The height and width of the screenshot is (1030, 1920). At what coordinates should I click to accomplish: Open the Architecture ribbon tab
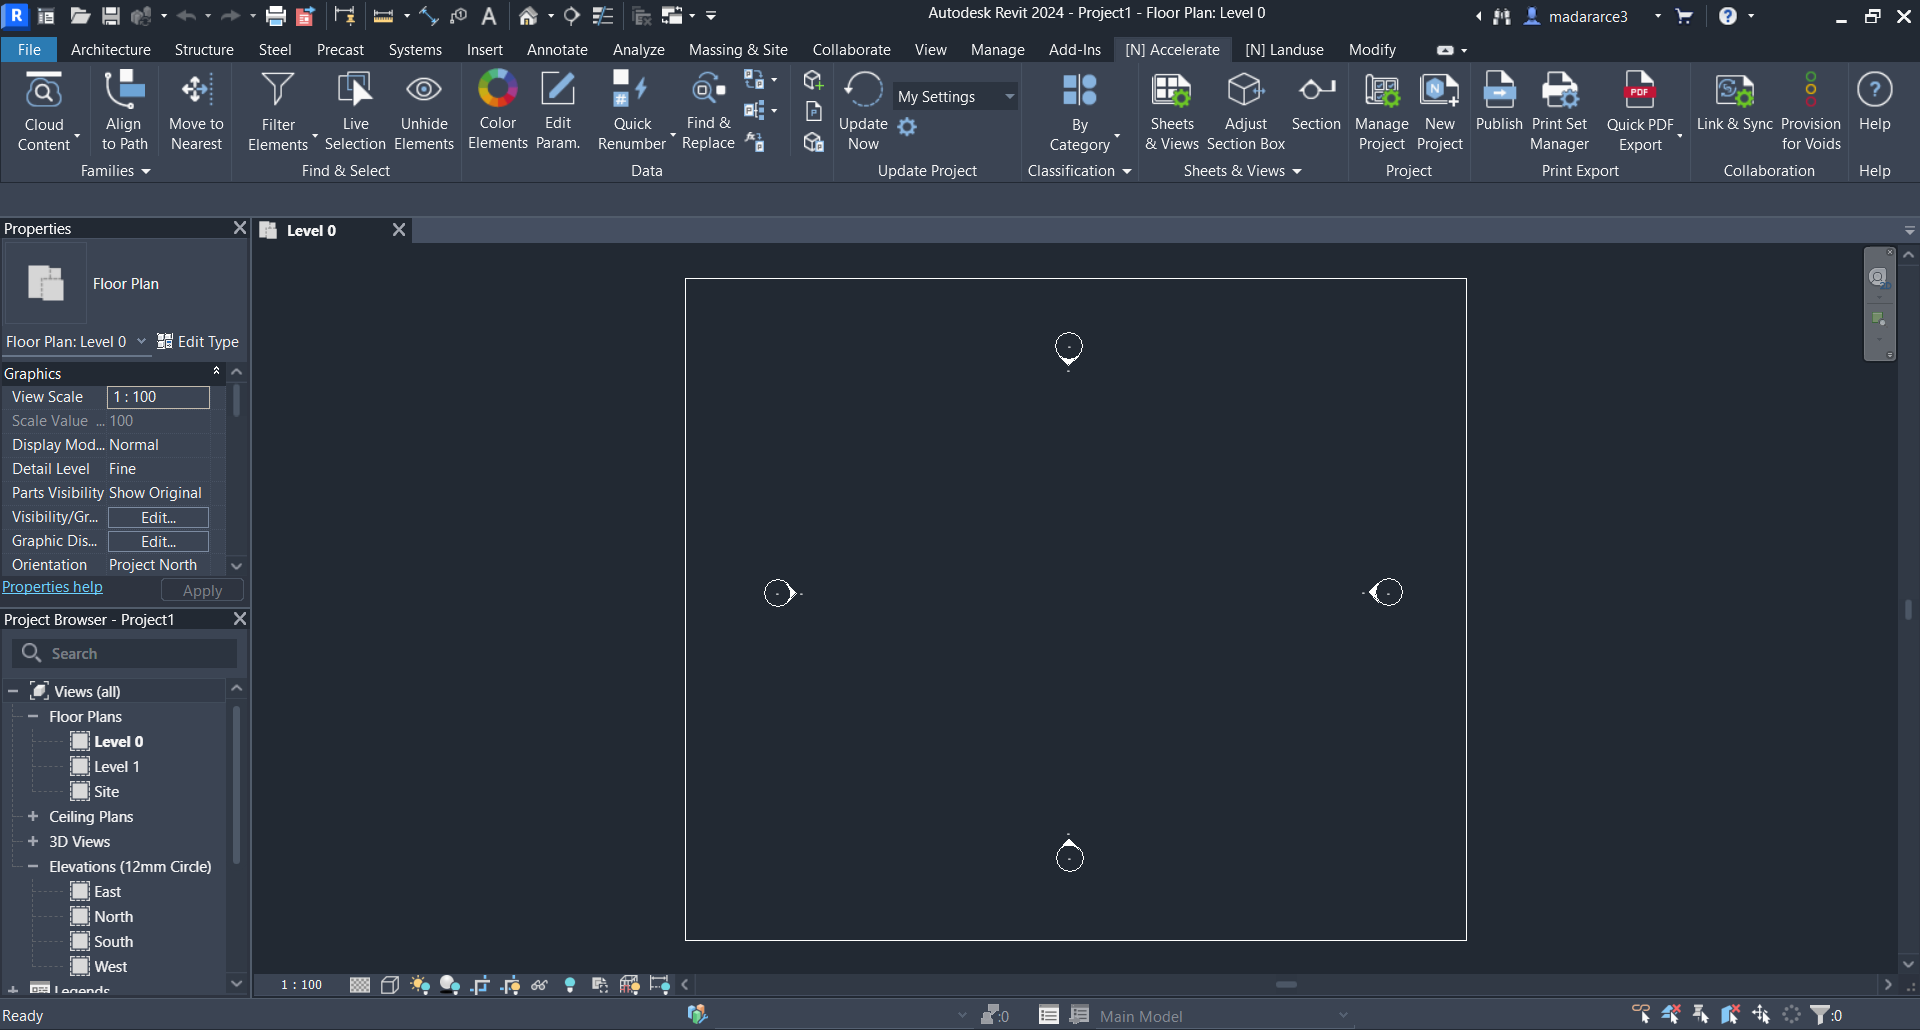pos(111,50)
